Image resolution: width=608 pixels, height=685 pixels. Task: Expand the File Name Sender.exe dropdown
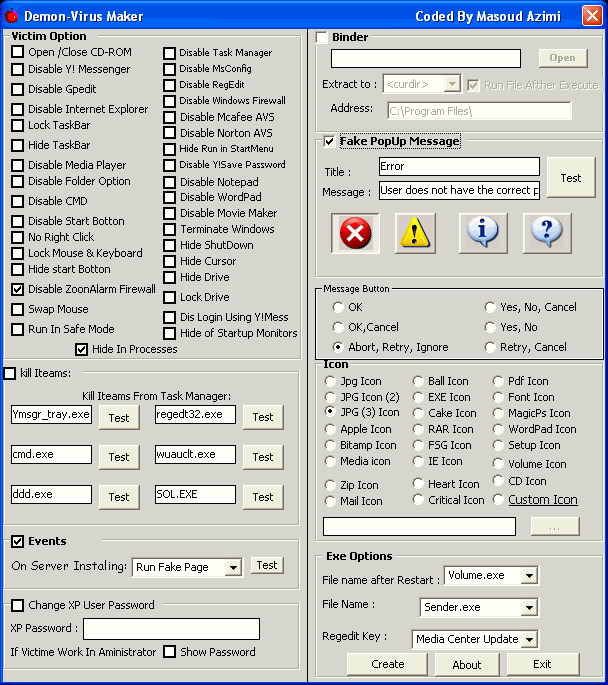(x=529, y=607)
